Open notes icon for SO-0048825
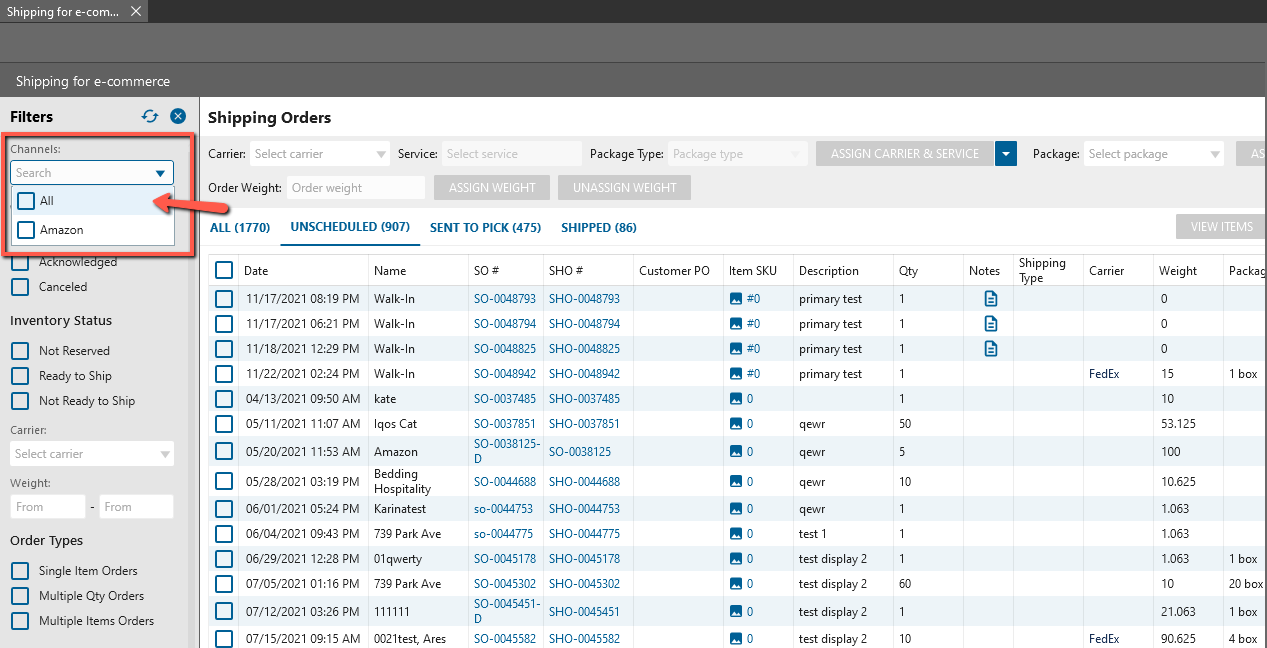This screenshot has height=648, width=1267. 990,348
